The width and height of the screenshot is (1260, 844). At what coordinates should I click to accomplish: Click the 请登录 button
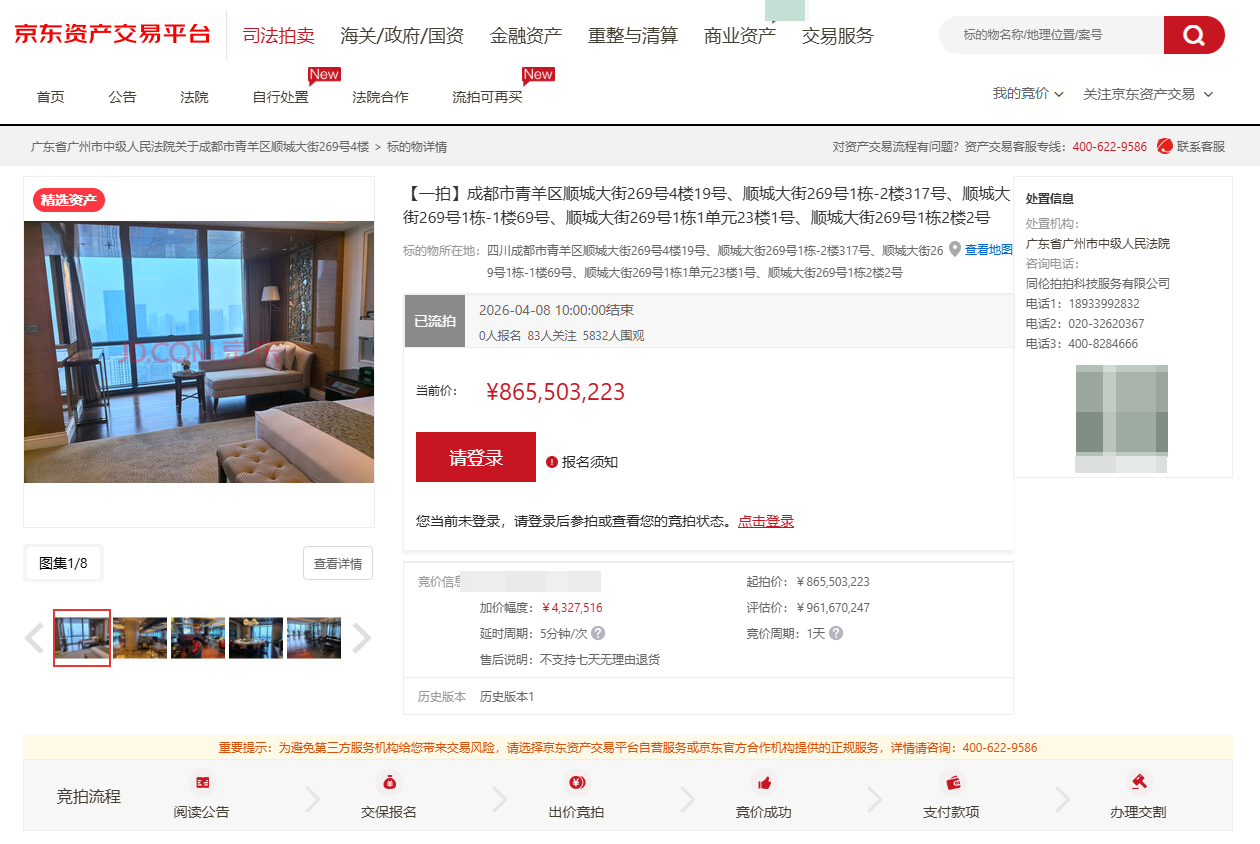(x=476, y=456)
